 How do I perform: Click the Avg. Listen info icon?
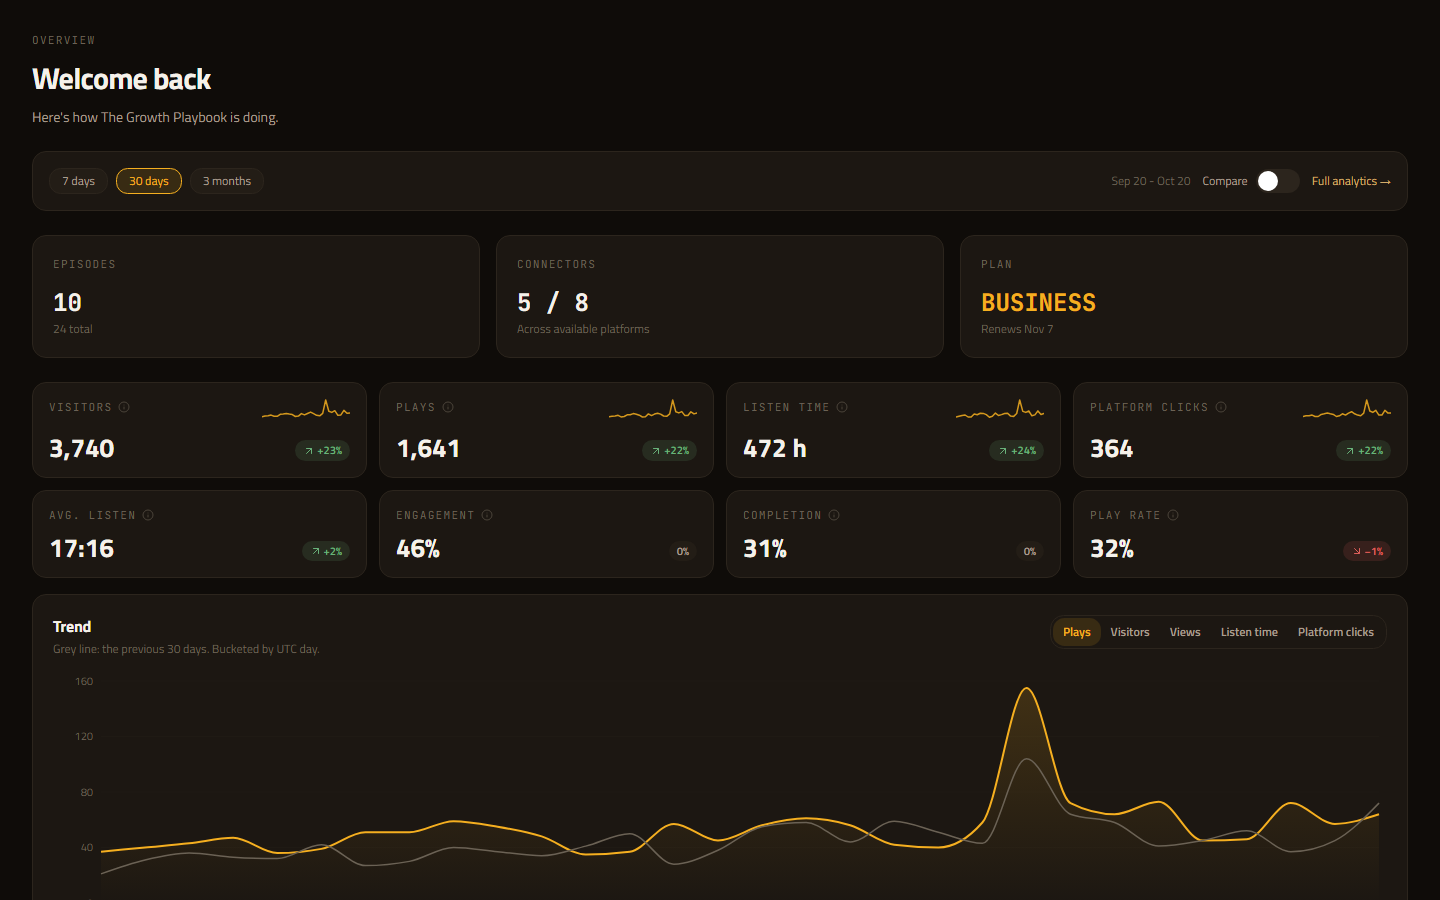[x=148, y=515]
